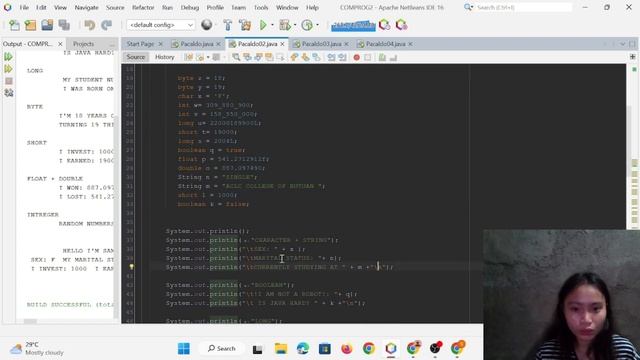Start the Debug Project toolbar icon
The image size is (640, 360).
coord(284,25)
